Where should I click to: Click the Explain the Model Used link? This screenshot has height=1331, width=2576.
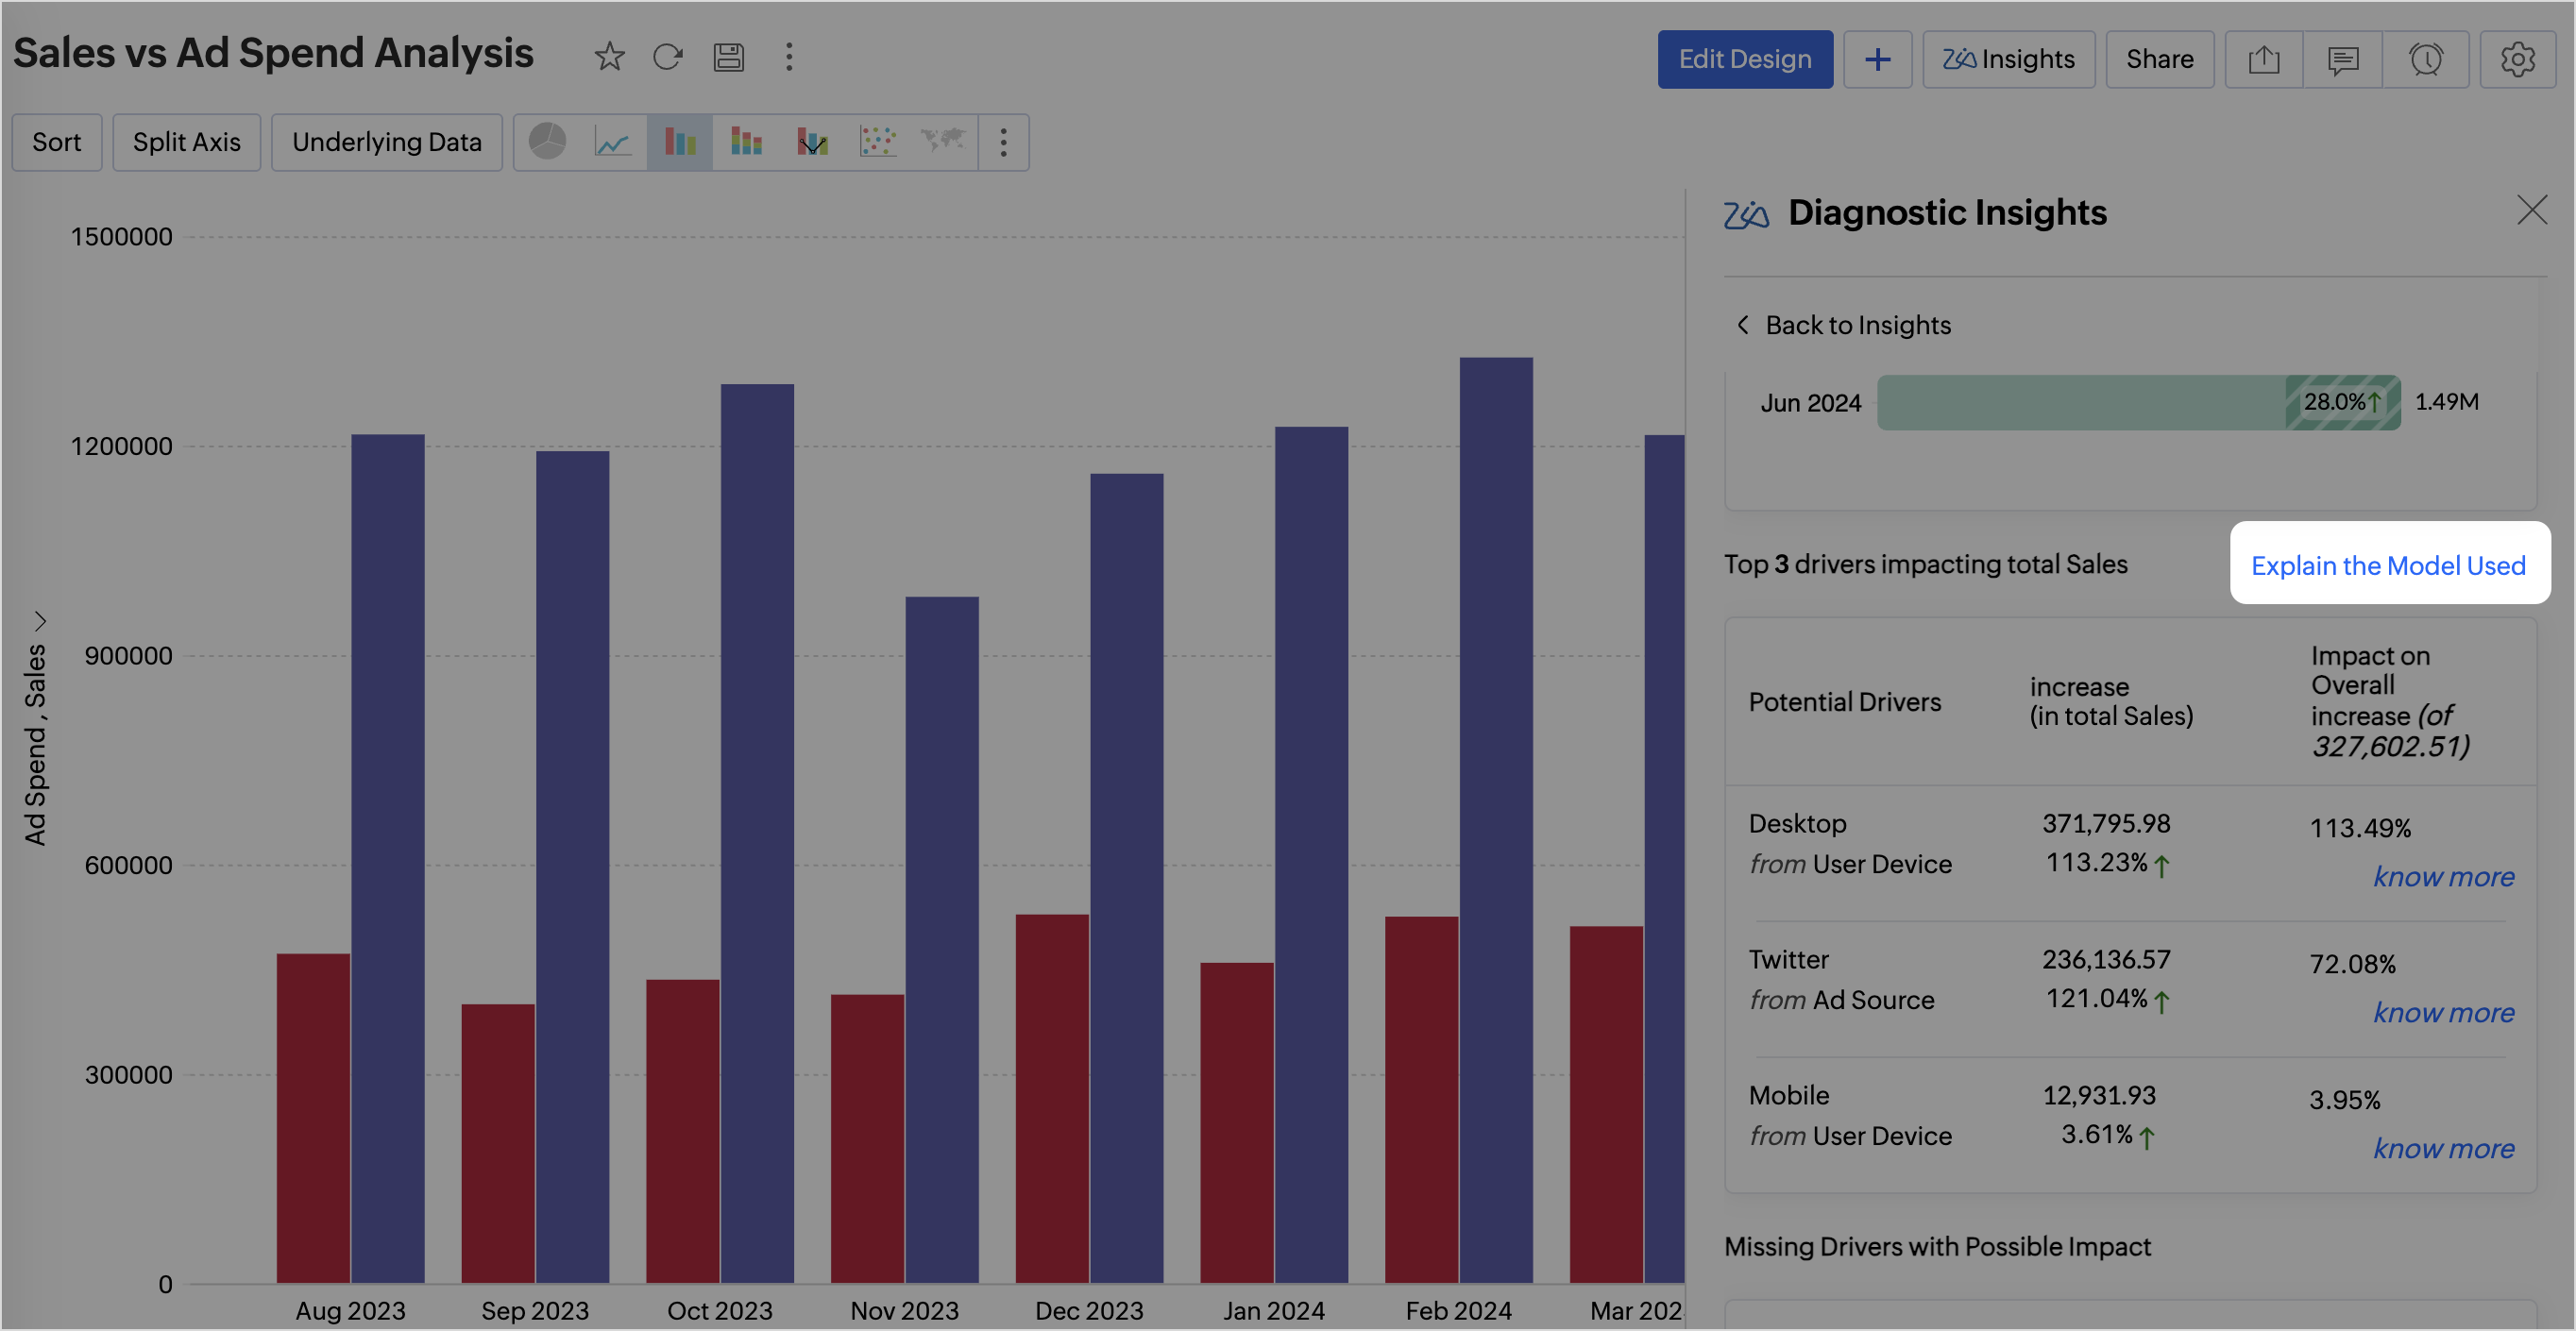click(2387, 565)
